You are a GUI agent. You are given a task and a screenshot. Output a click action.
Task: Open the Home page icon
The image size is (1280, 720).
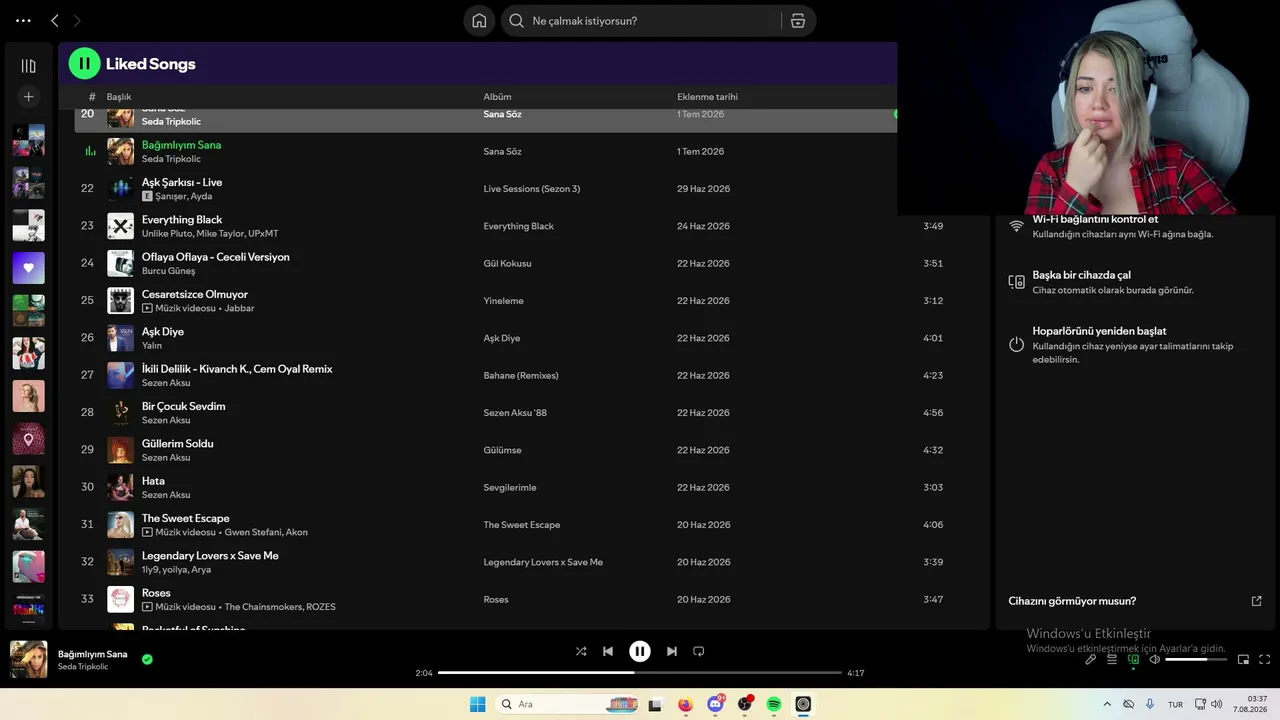[x=479, y=21]
